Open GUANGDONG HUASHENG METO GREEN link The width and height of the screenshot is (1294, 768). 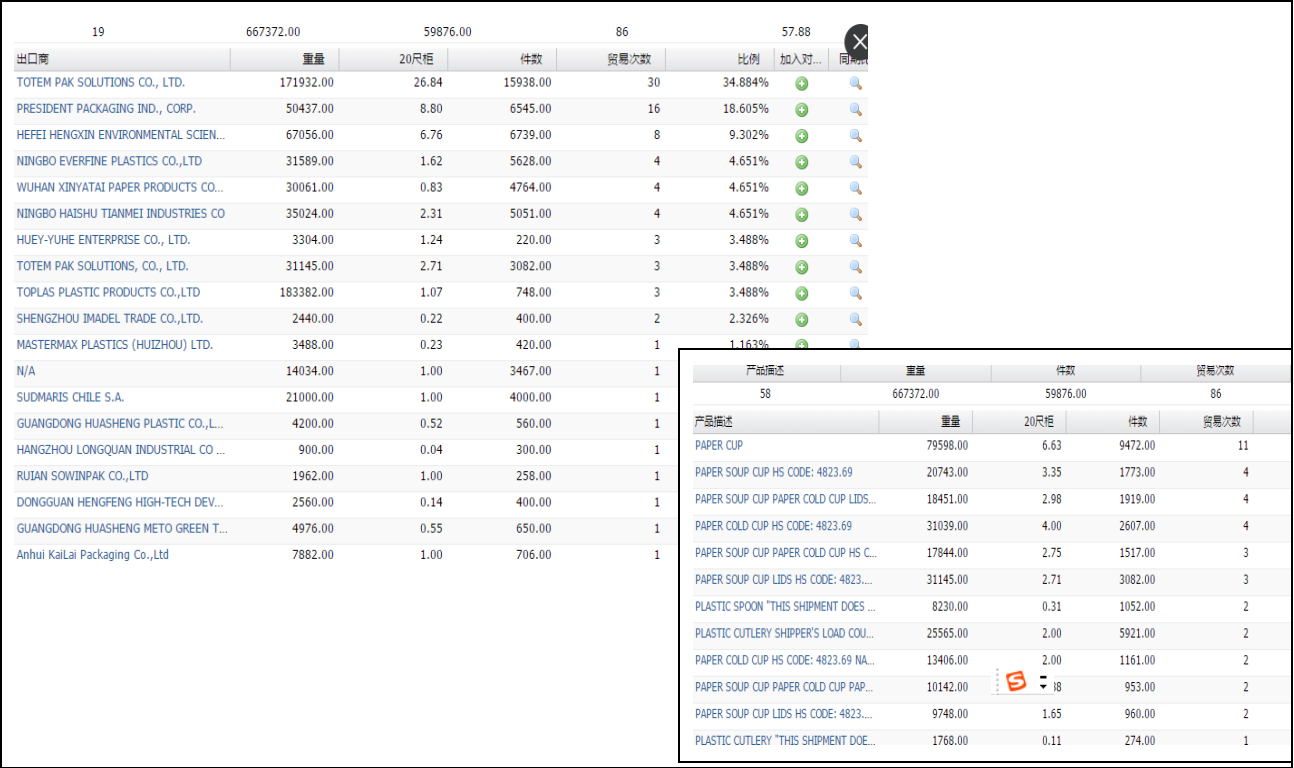pos(122,529)
